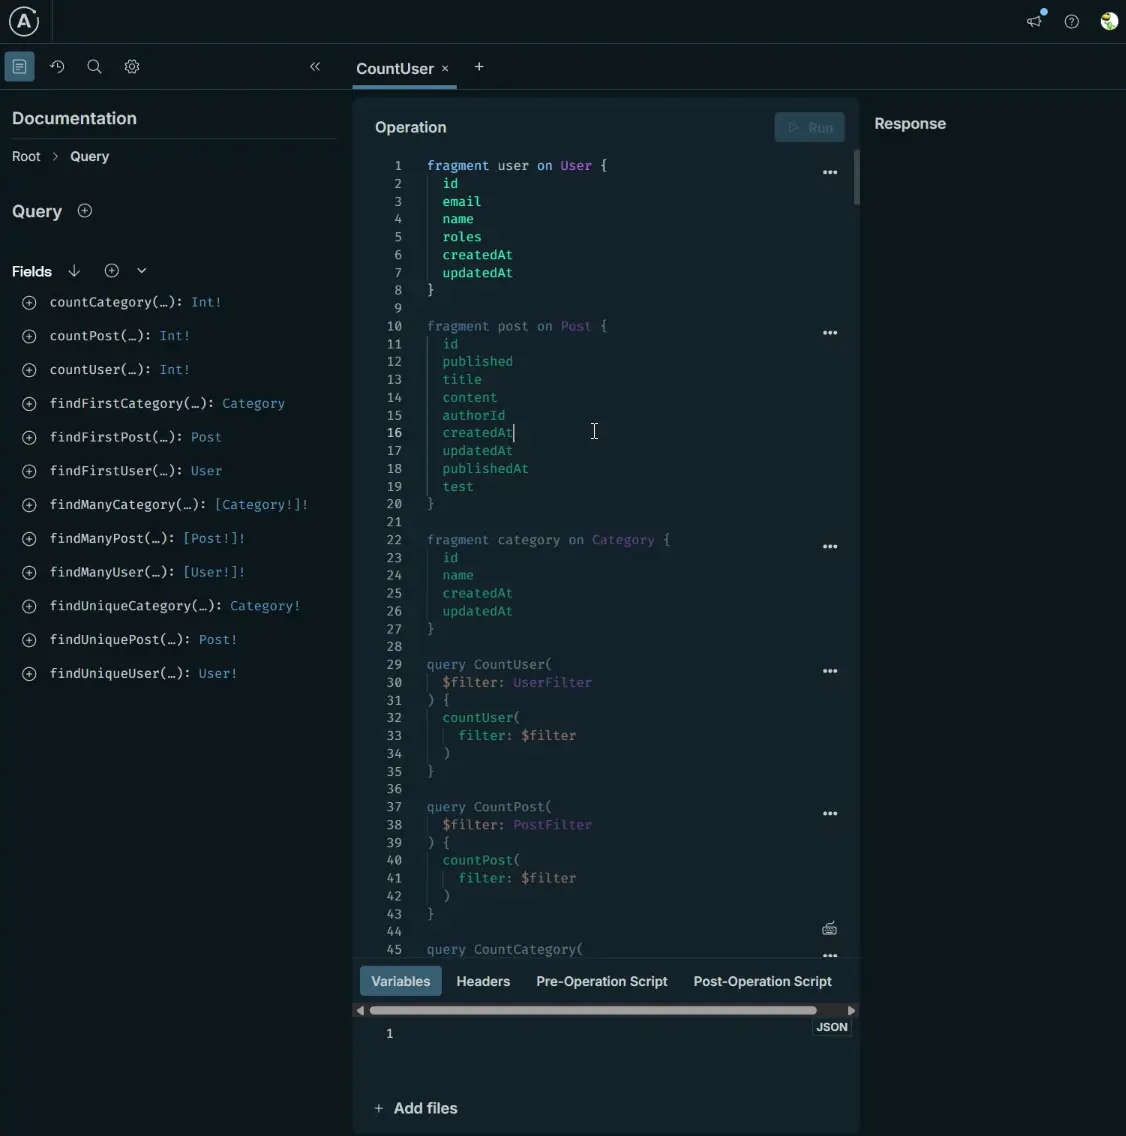The width and height of the screenshot is (1126, 1136).
Task: Click Query breadcrumb
Action: pos(90,156)
